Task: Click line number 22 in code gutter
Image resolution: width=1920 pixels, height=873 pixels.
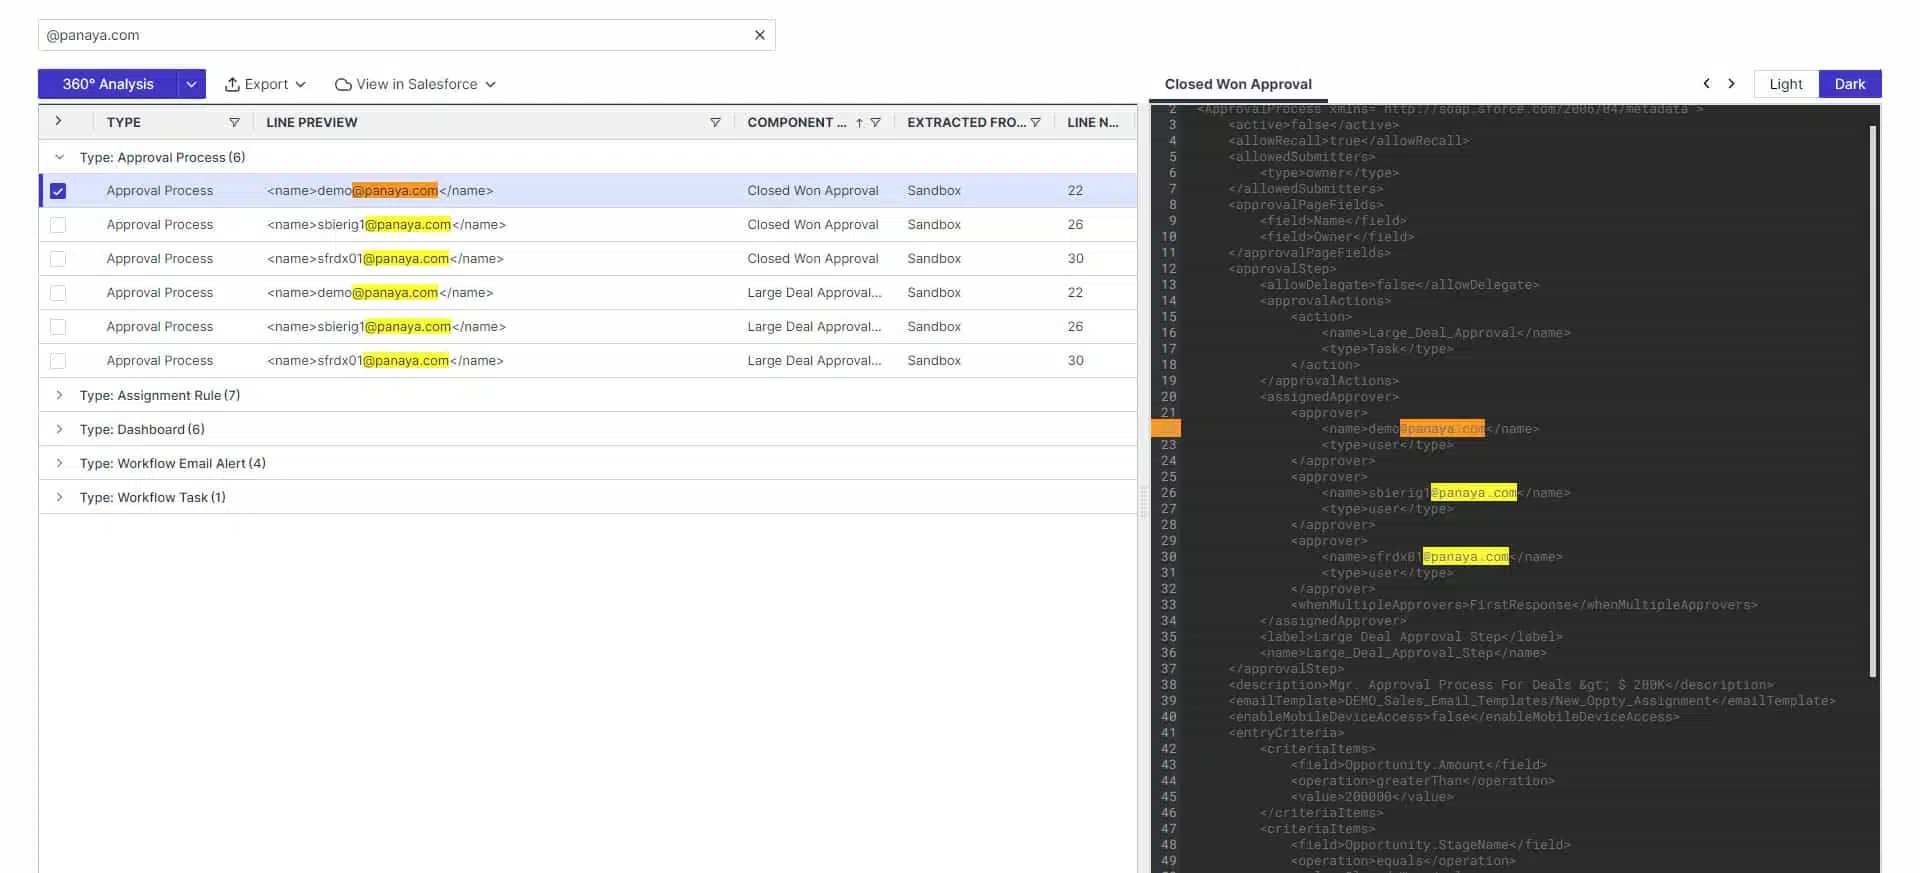Action: tap(1166, 428)
